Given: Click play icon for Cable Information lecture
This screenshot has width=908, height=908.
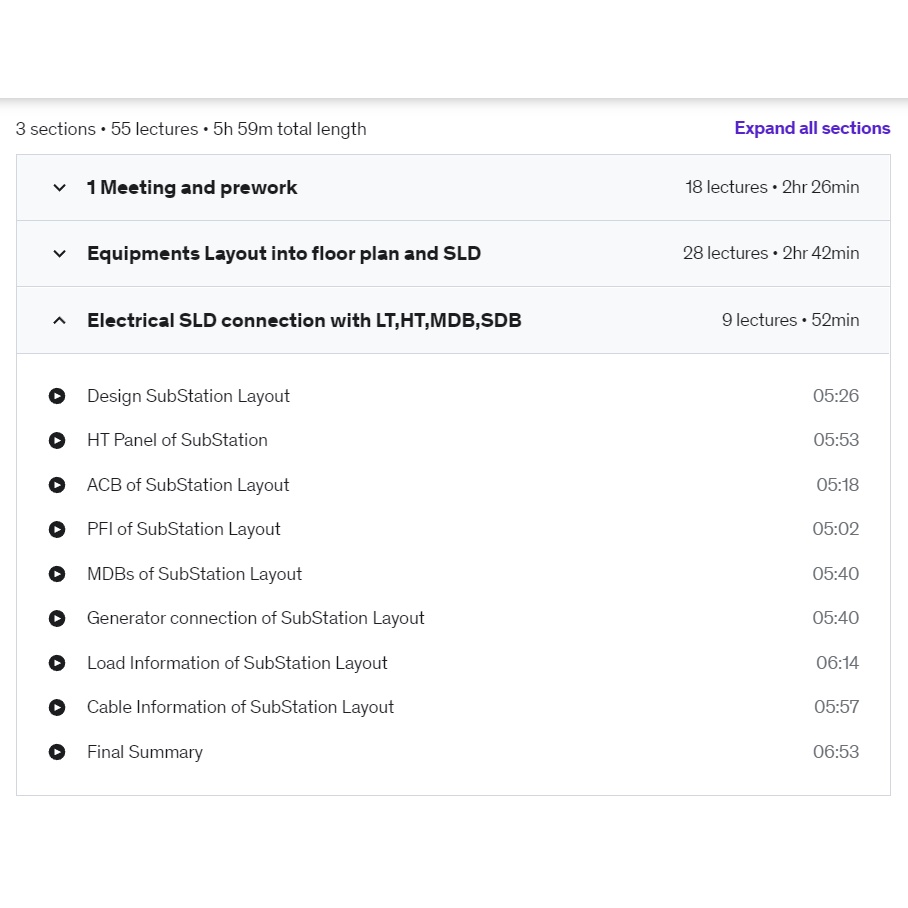Looking at the screenshot, I should coord(57,707).
